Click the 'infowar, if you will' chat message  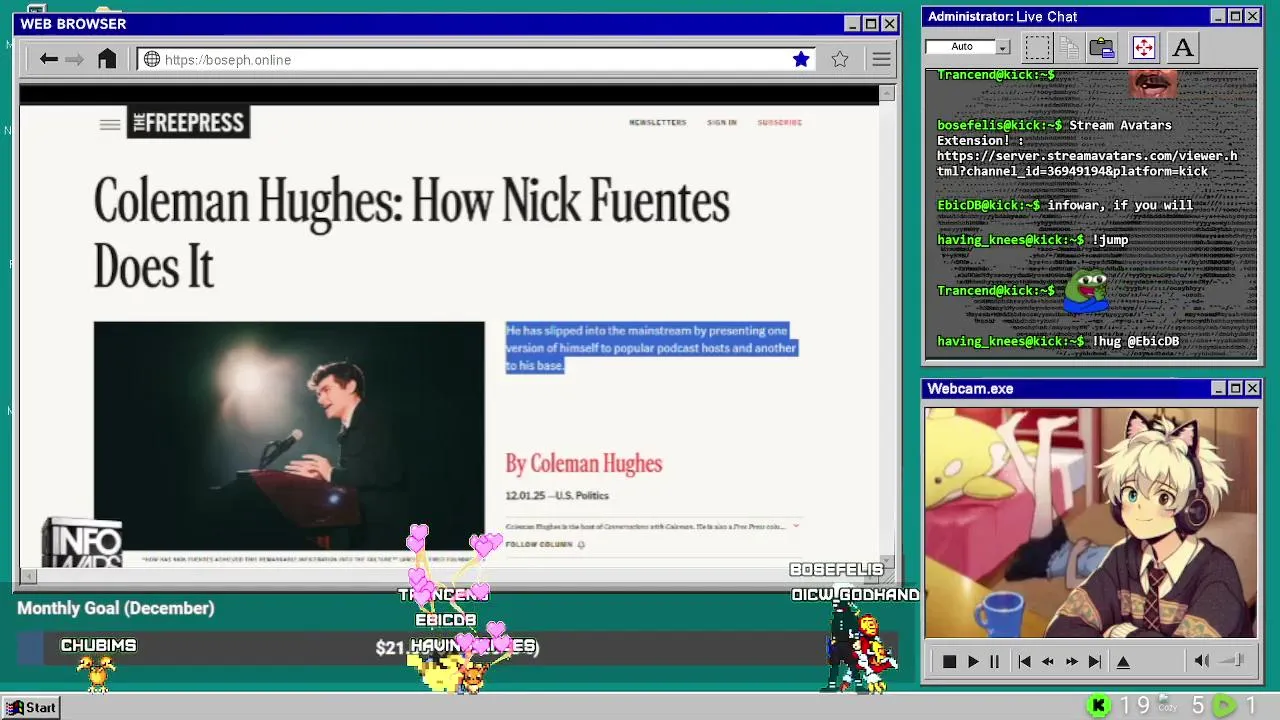click(1120, 205)
